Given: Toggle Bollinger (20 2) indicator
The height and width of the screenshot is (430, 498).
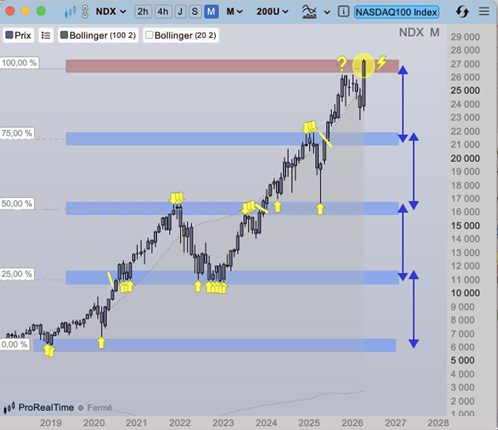Looking at the screenshot, I should [x=181, y=35].
